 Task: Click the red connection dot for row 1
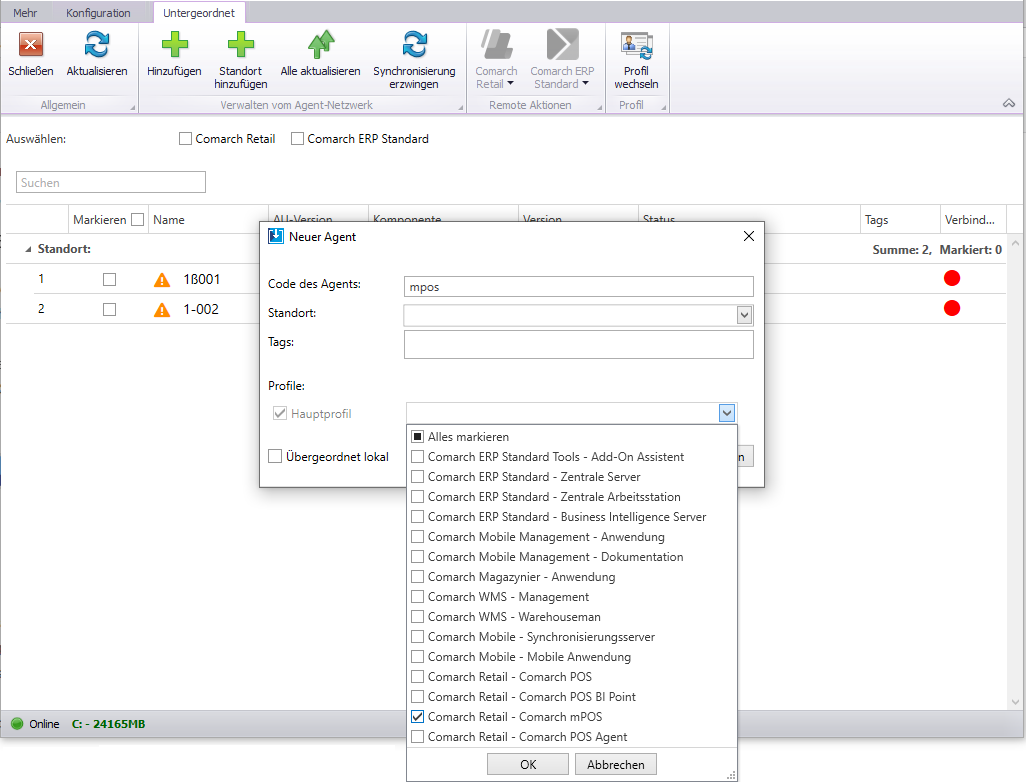952,278
